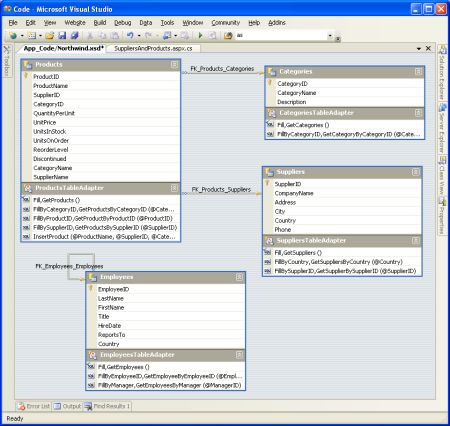Collapse the ProductsTableAdapter section

174,188
